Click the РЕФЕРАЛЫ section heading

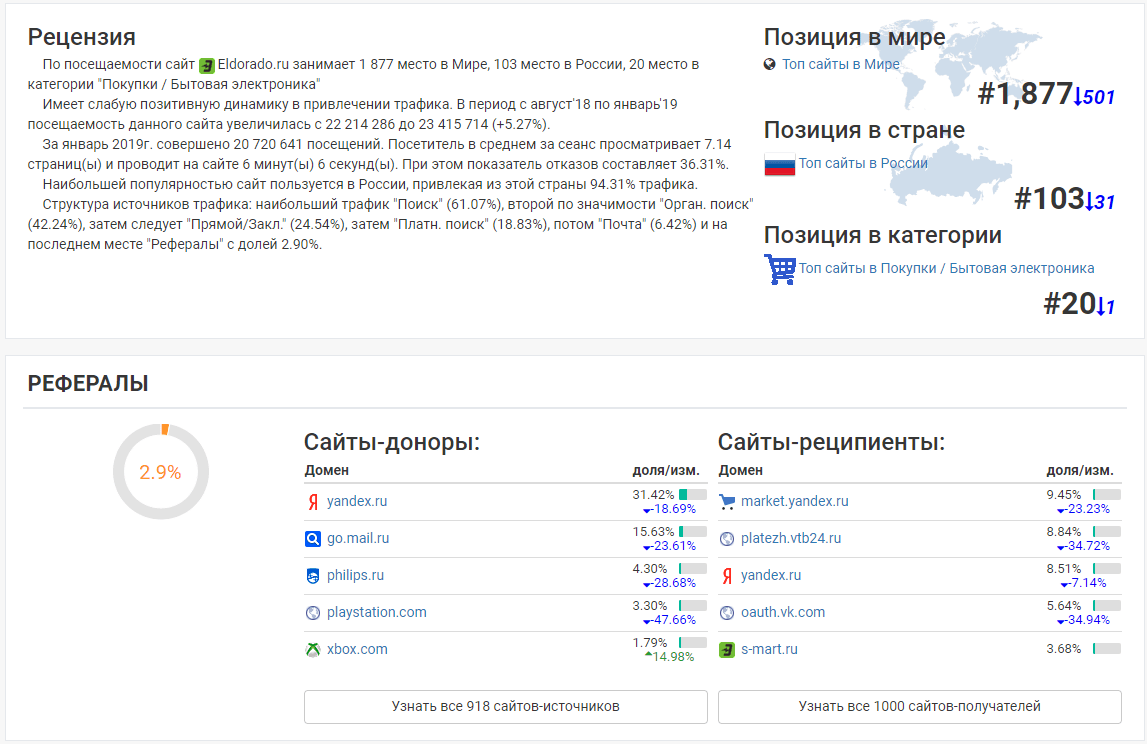coord(88,383)
